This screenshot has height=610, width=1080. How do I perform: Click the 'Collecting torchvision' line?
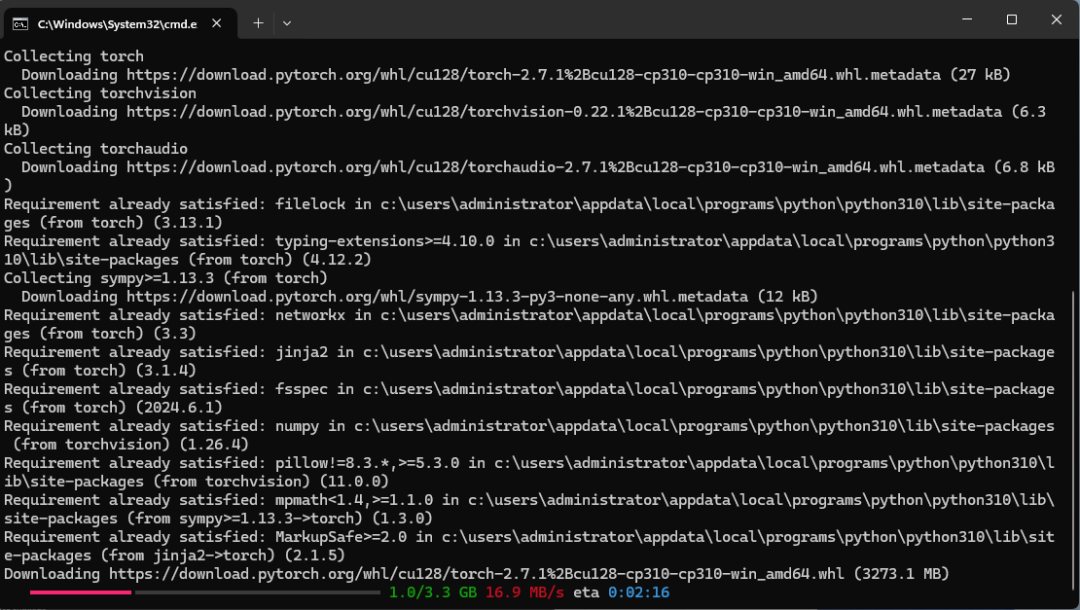point(100,93)
